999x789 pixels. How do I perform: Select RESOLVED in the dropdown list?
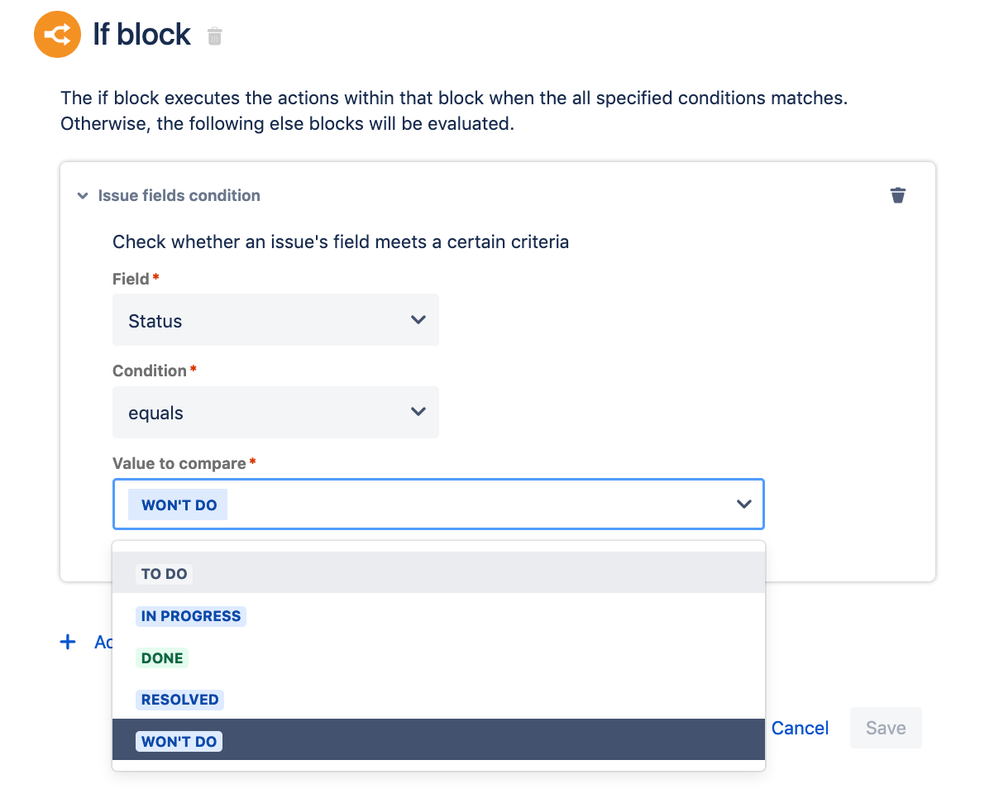coord(180,699)
